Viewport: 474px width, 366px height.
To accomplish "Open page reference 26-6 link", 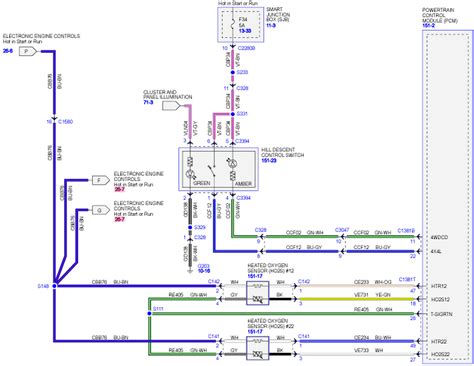I will tap(8, 51).
